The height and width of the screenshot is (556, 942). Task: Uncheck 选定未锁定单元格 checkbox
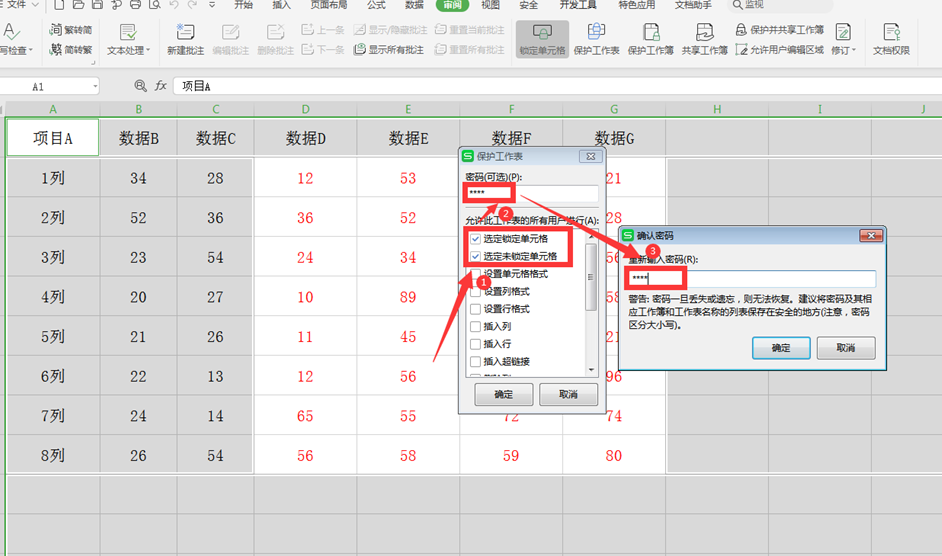tap(475, 256)
